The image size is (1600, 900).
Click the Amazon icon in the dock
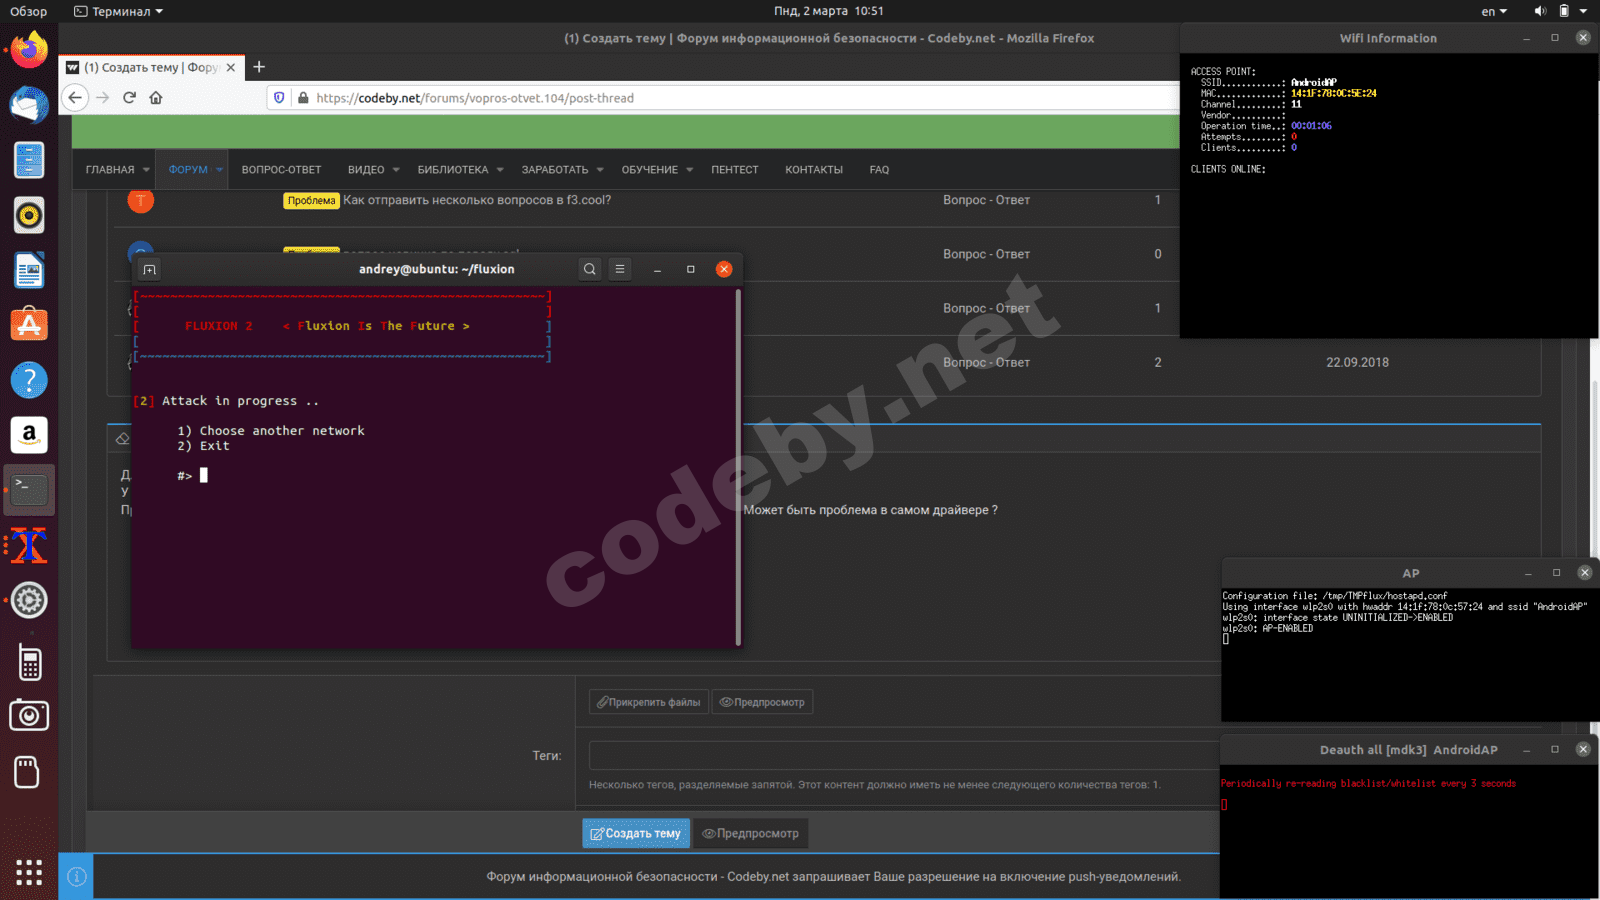(x=29, y=435)
